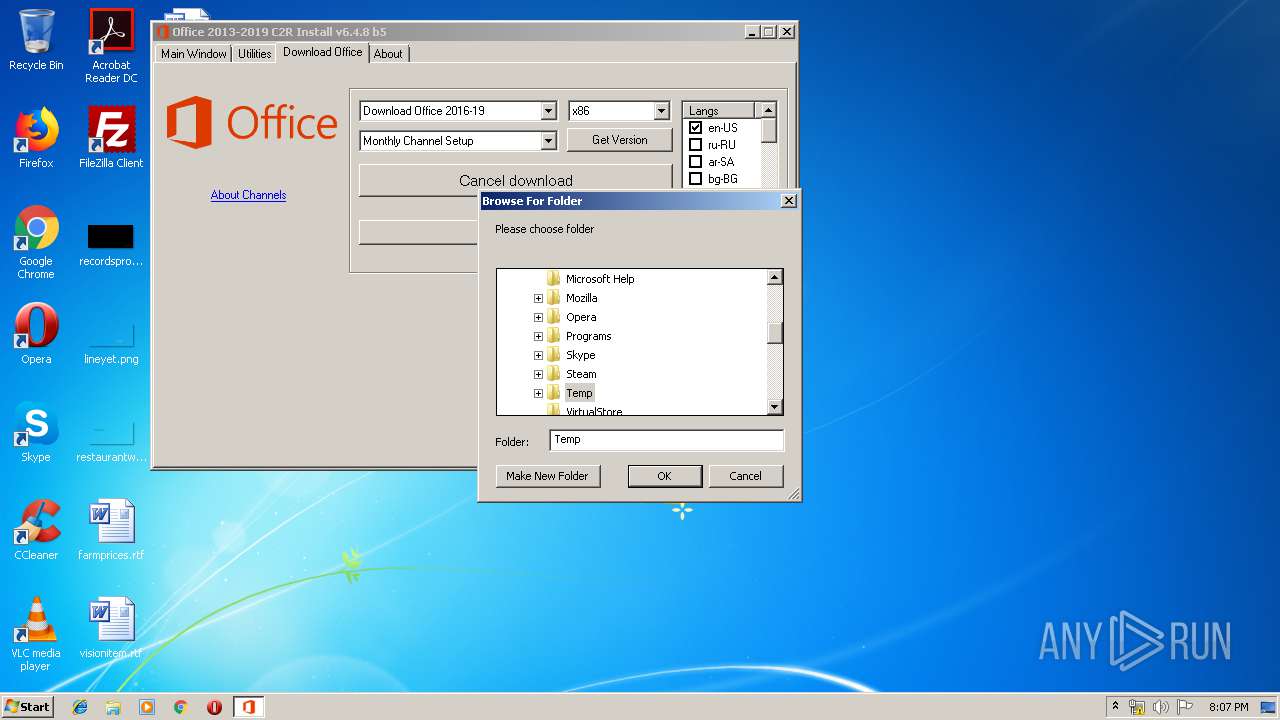Select Microsoft Help folder

tap(600, 279)
